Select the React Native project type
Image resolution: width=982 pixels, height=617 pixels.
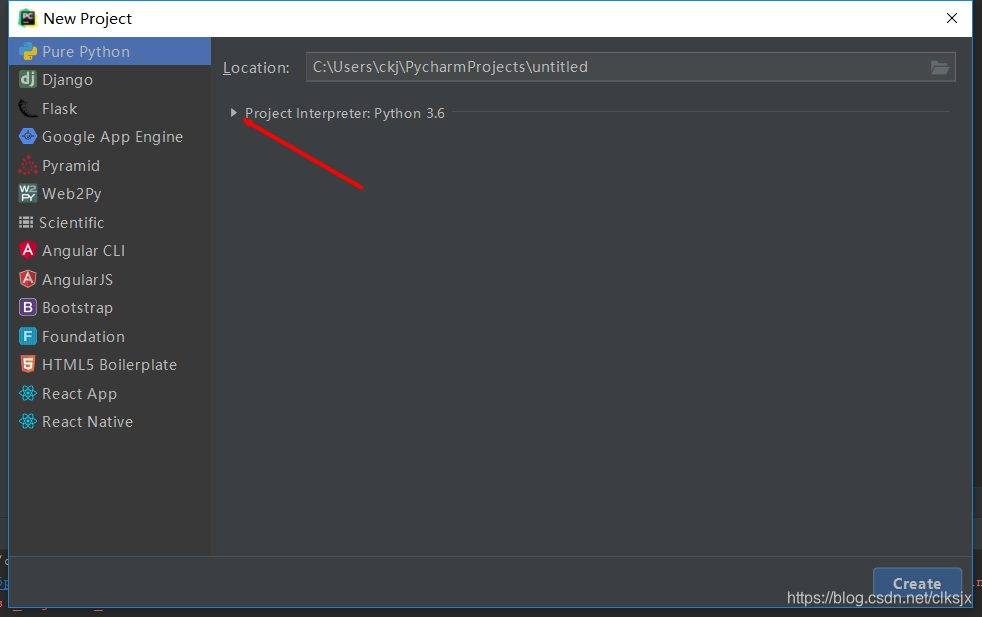110,422
